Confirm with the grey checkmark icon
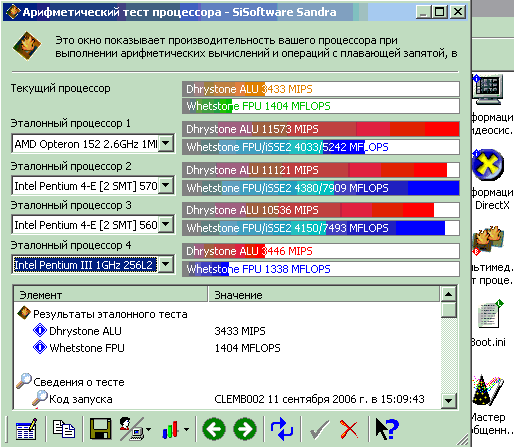The image size is (514, 448). (319, 429)
